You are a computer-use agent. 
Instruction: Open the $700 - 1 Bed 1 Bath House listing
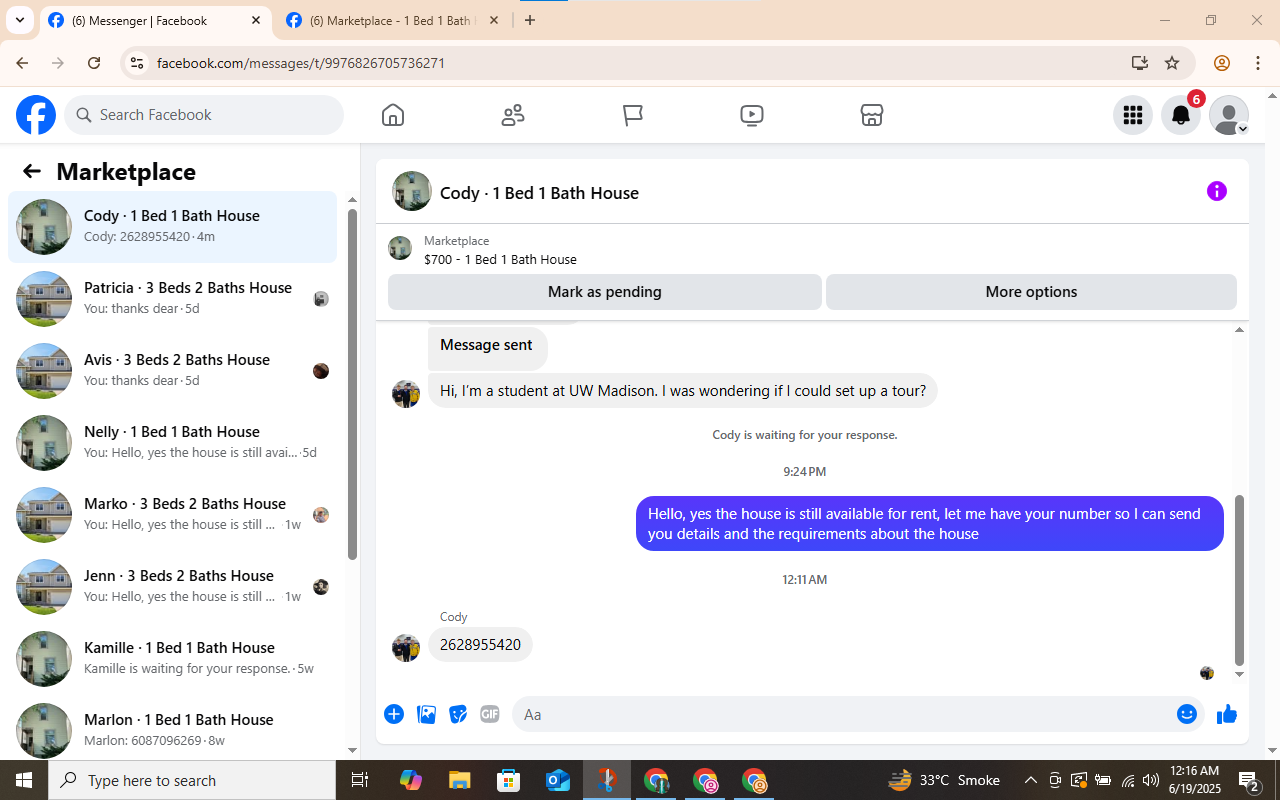coord(500,259)
